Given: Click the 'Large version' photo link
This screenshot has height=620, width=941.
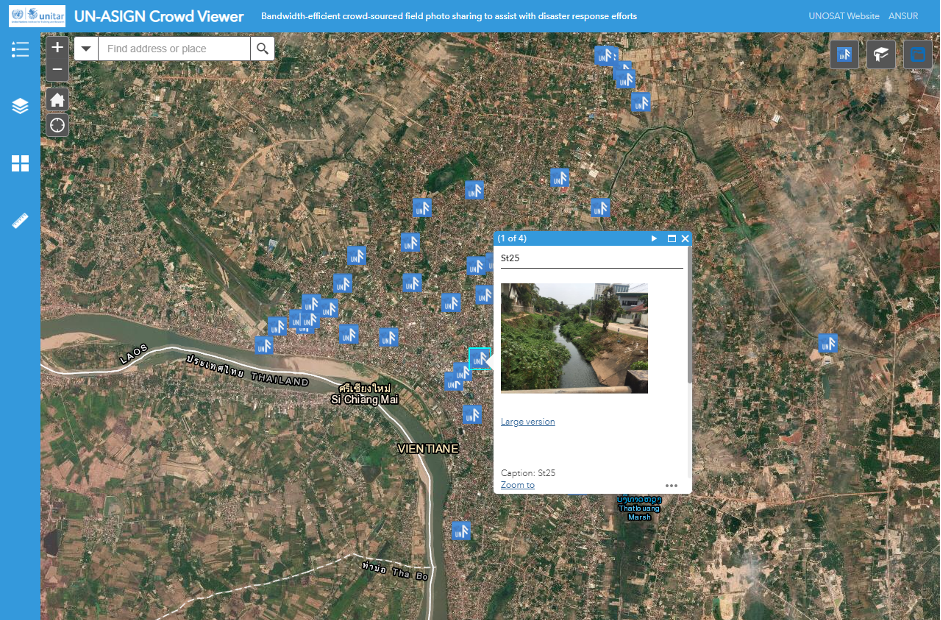Looking at the screenshot, I should (527, 422).
